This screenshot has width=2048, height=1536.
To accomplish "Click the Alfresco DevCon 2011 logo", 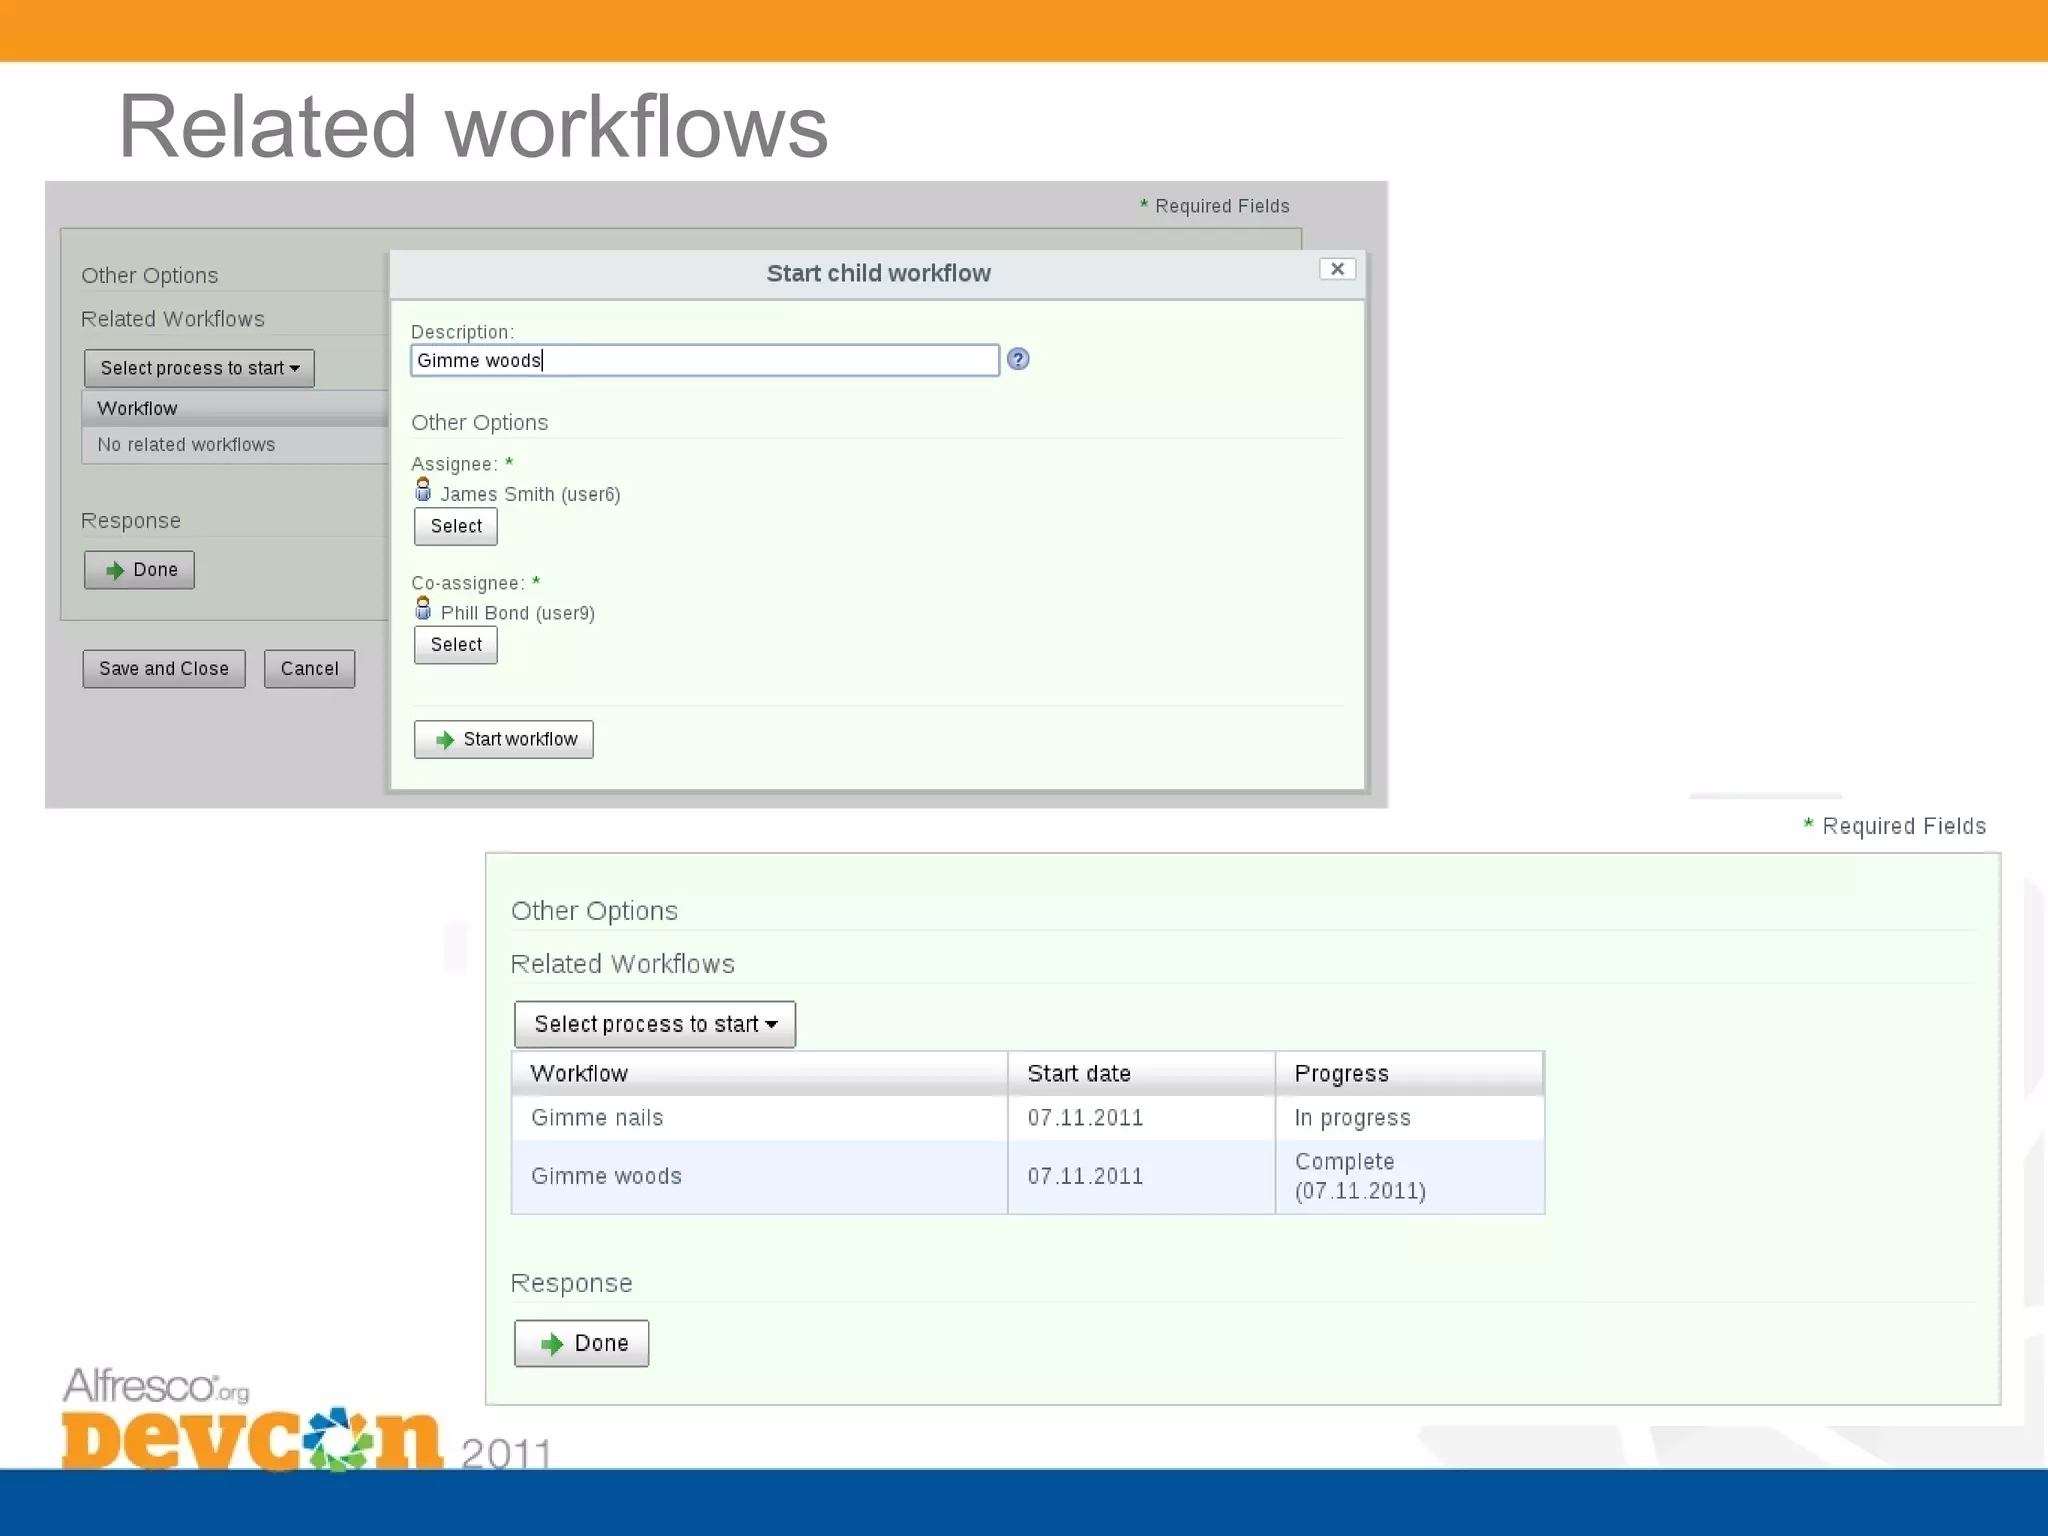I will point(305,1420).
